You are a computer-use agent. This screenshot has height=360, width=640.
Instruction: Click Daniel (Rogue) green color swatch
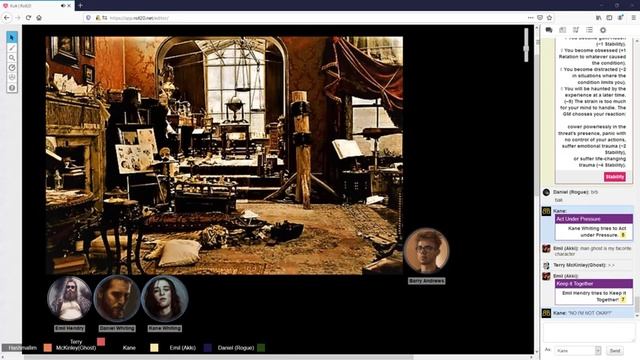pos(261,348)
